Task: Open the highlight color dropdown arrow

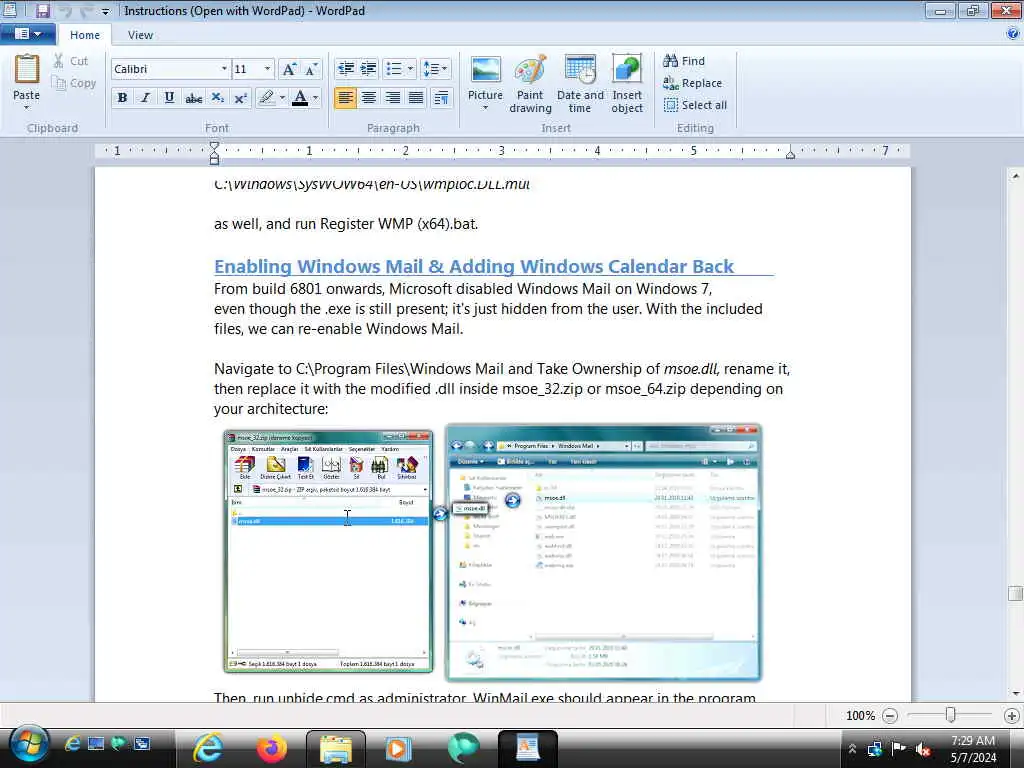Action: [x=282, y=98]
